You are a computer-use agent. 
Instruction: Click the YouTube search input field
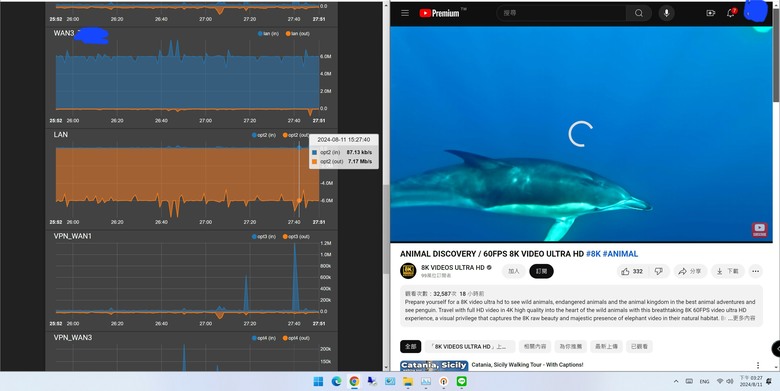561,13
